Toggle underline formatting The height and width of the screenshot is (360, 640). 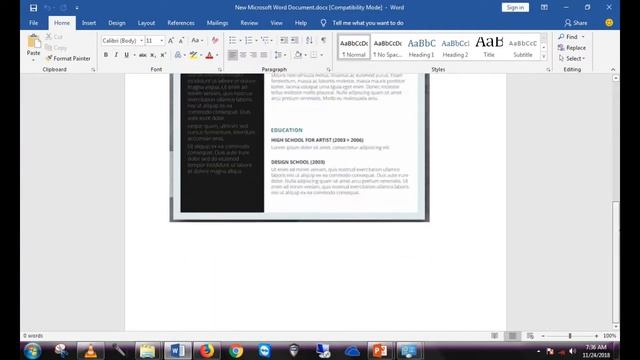coord(127,55)
